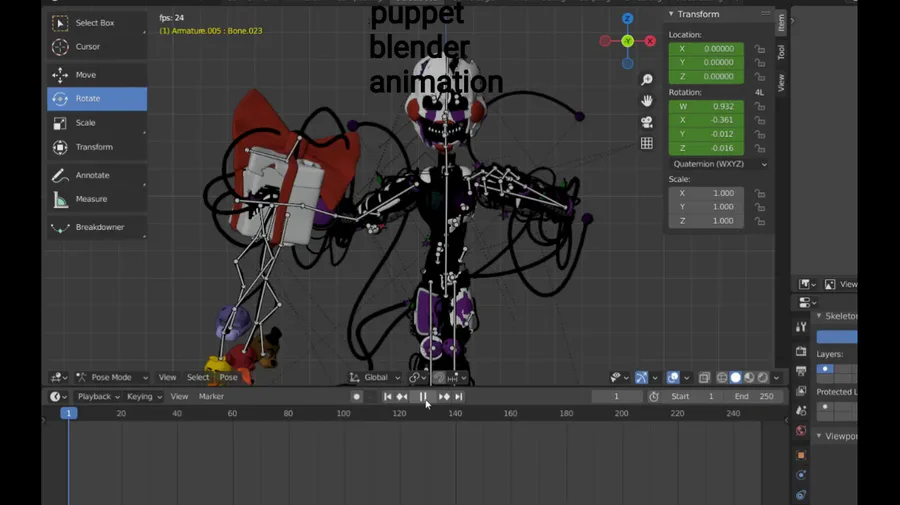This screenshot has height=505, width=900.
Task: Toggle lock on Location Y
Action: [760, 63]
